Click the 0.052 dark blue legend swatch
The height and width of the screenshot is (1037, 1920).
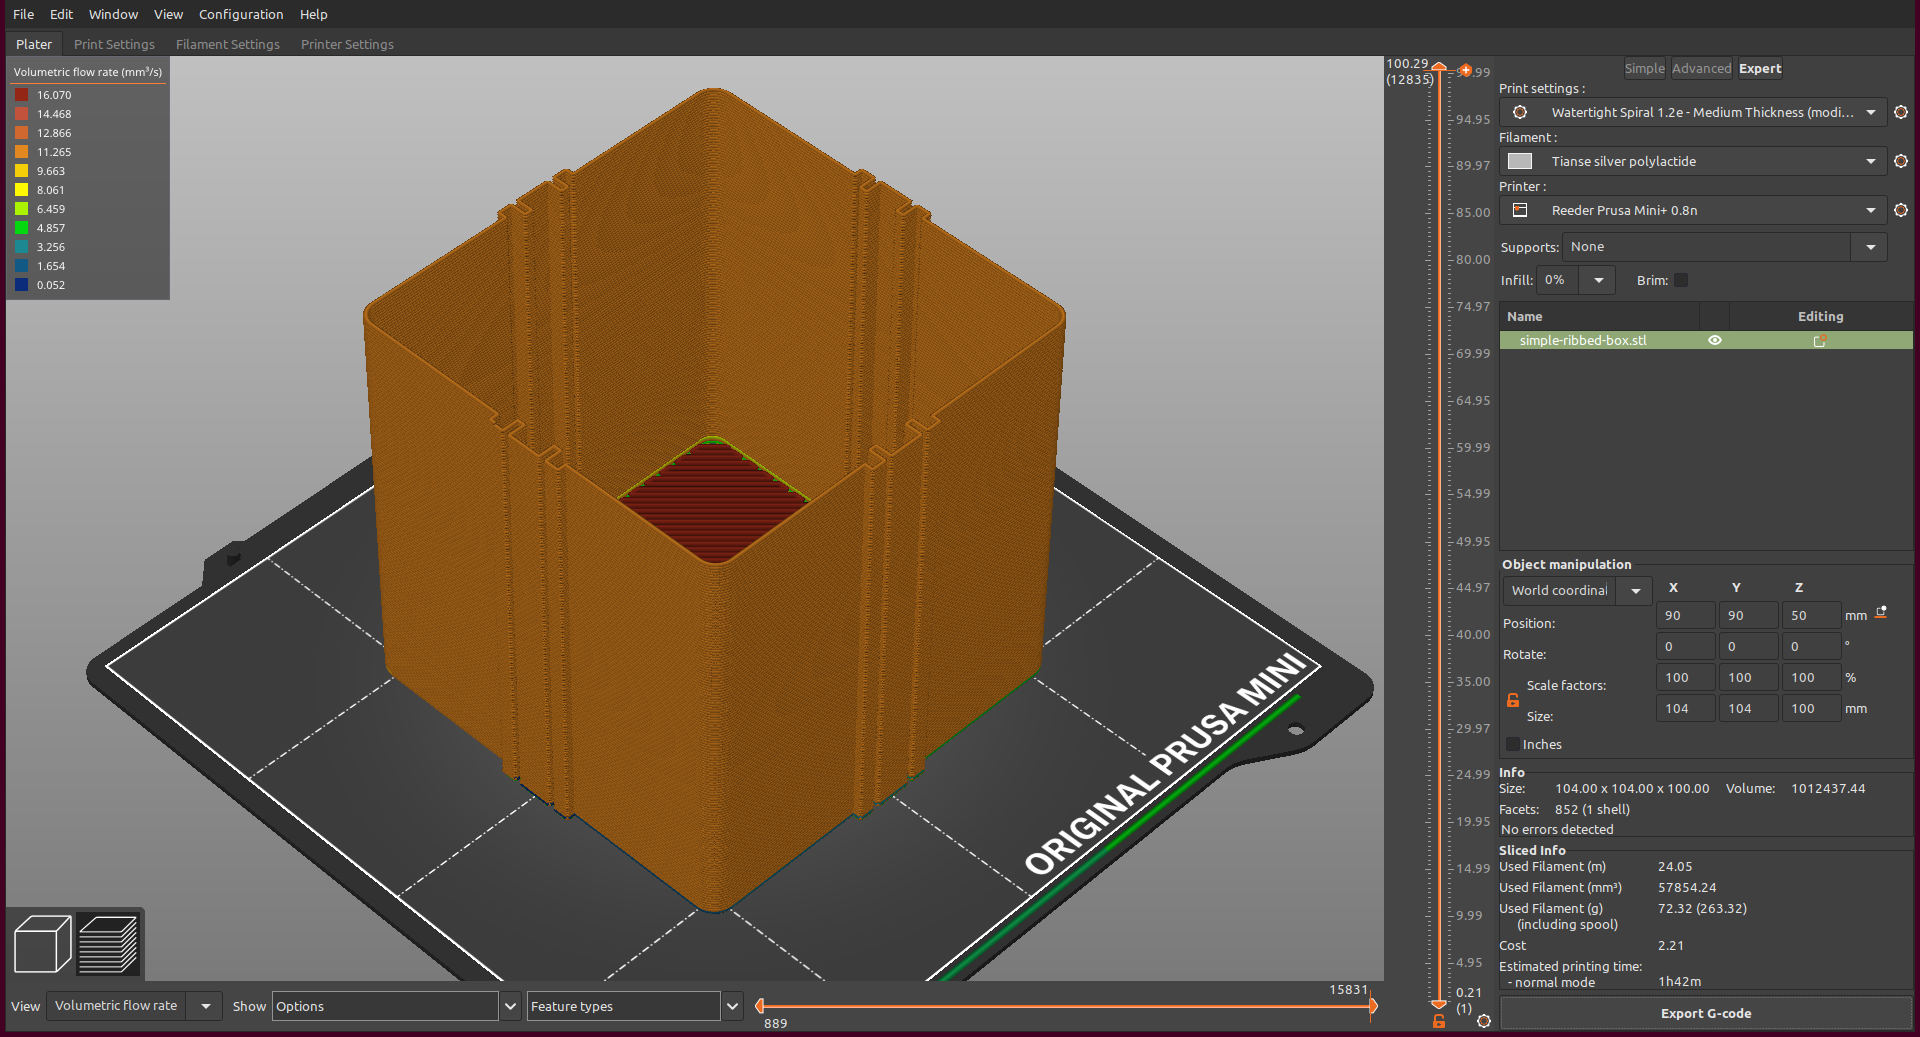point(21,285)
